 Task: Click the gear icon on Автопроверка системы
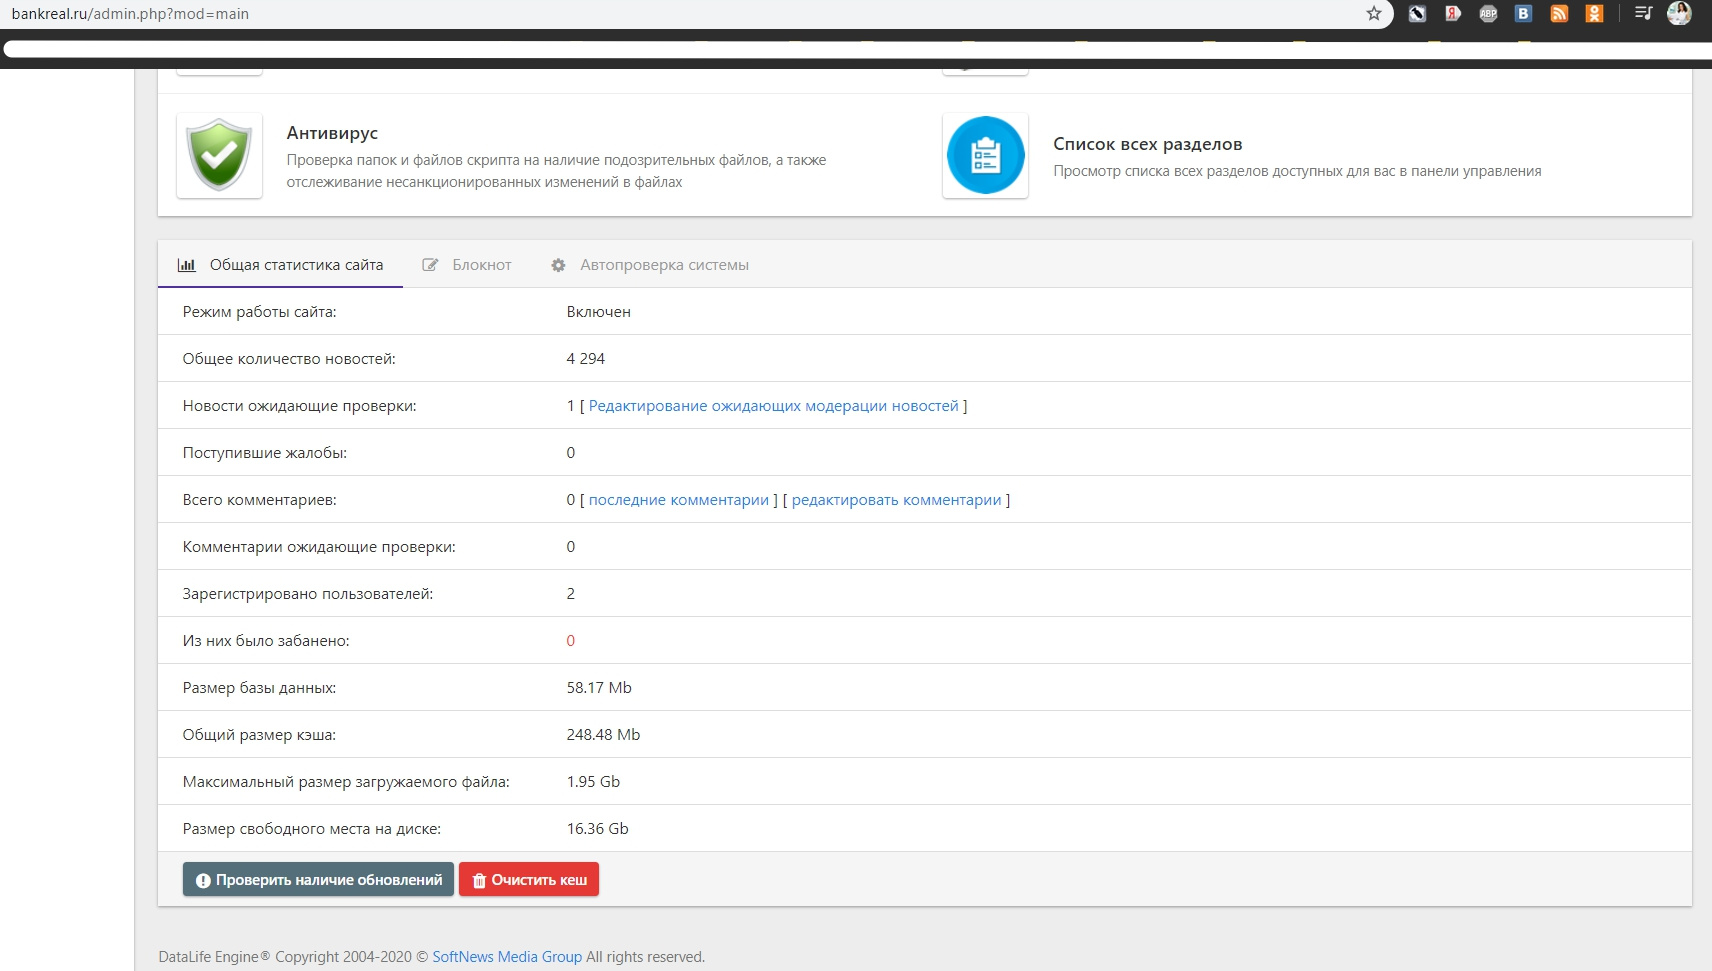click(558, 265)
